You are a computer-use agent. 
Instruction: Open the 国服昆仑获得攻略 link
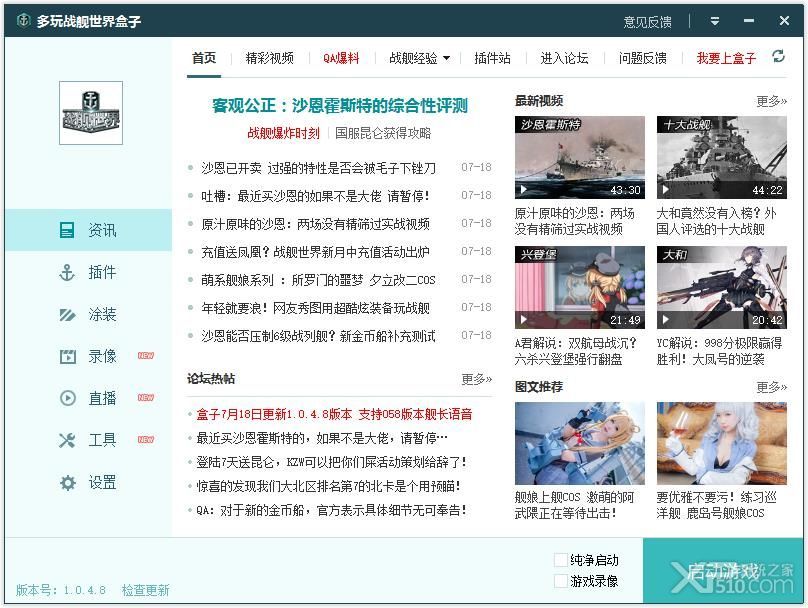[x=383, y=133]
